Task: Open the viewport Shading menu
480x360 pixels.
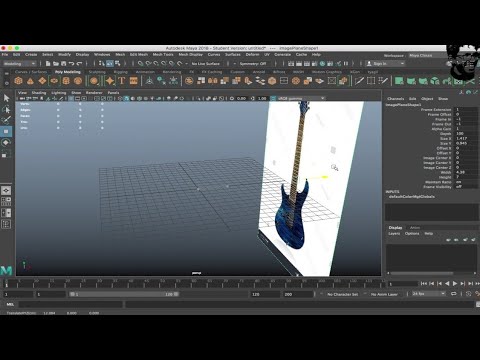Action: [39, 93]
